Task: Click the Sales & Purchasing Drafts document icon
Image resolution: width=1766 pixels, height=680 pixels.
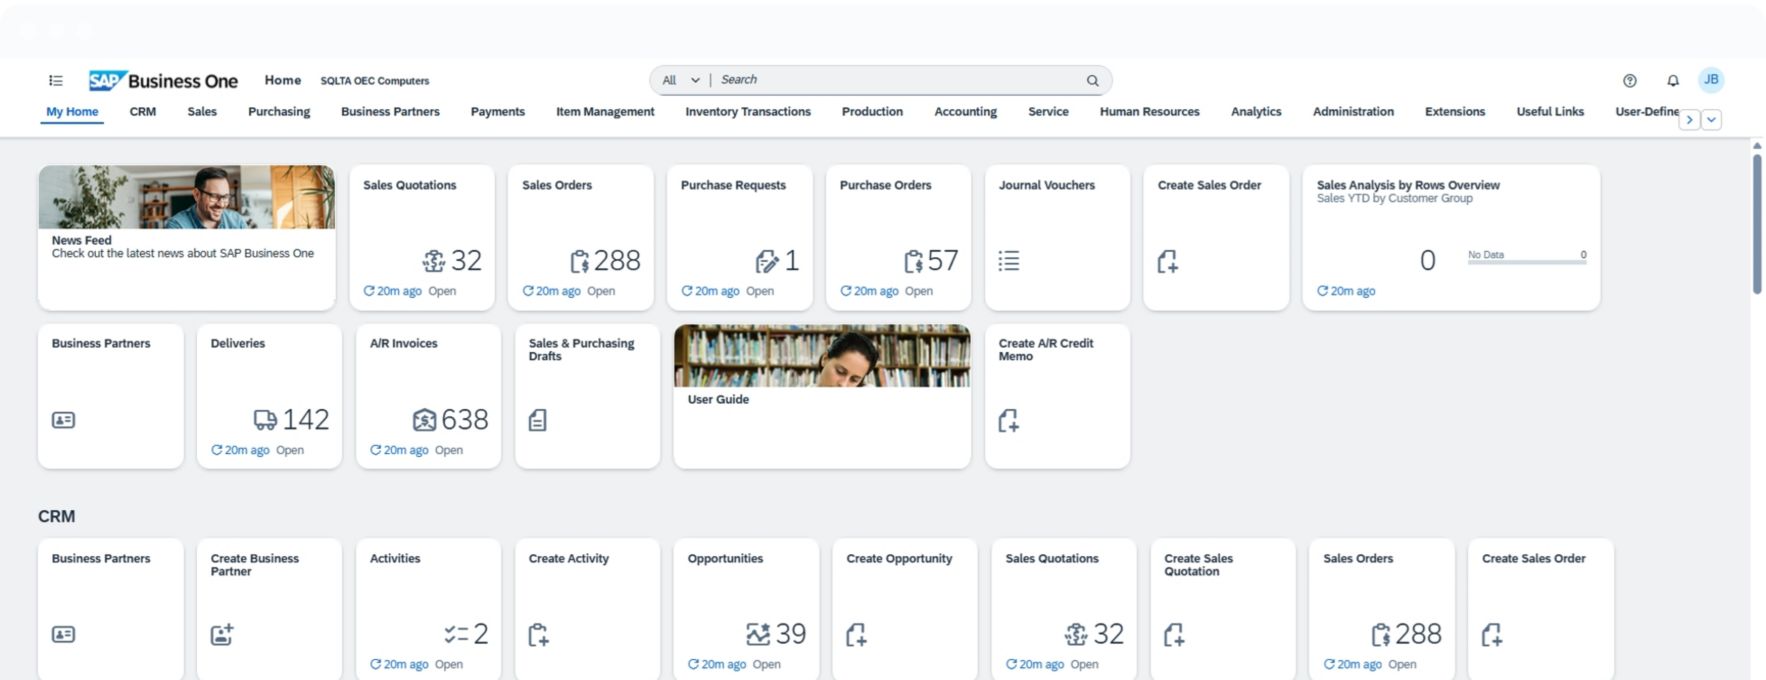Action: tap(538, 421)
